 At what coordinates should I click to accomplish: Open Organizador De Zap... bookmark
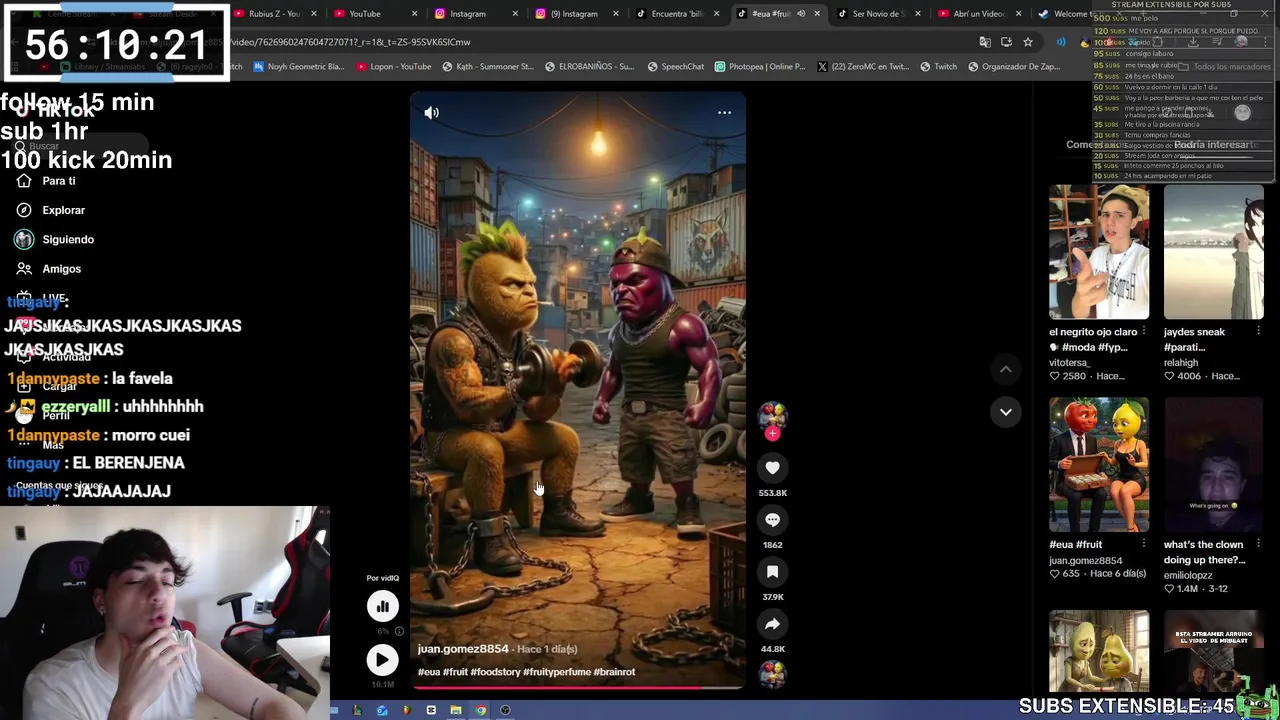click(1013, 67)
